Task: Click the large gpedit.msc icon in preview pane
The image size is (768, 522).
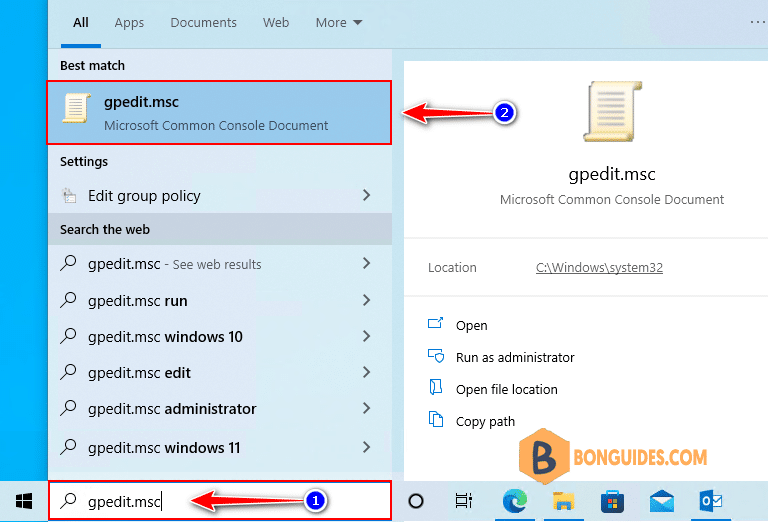Action: [613, 111]
